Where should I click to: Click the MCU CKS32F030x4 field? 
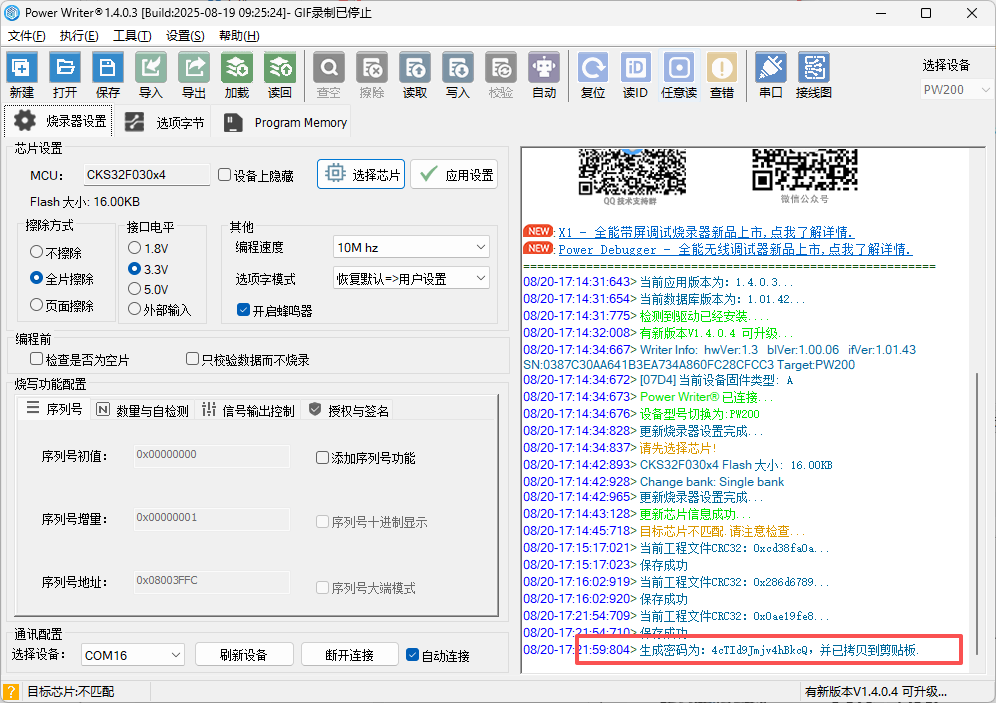[147, 175]
